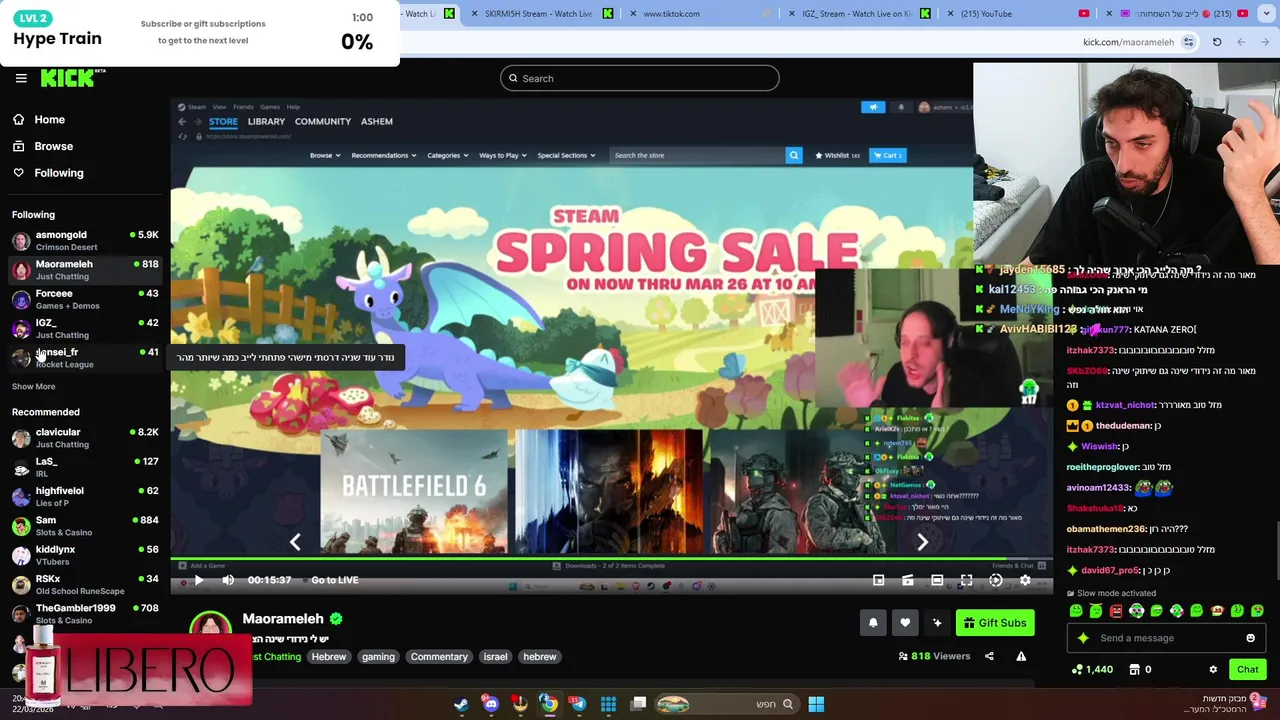Viewport: 1280px width, 720px height.
Task: Click the gaming tag
Action: tap(378, 657)
